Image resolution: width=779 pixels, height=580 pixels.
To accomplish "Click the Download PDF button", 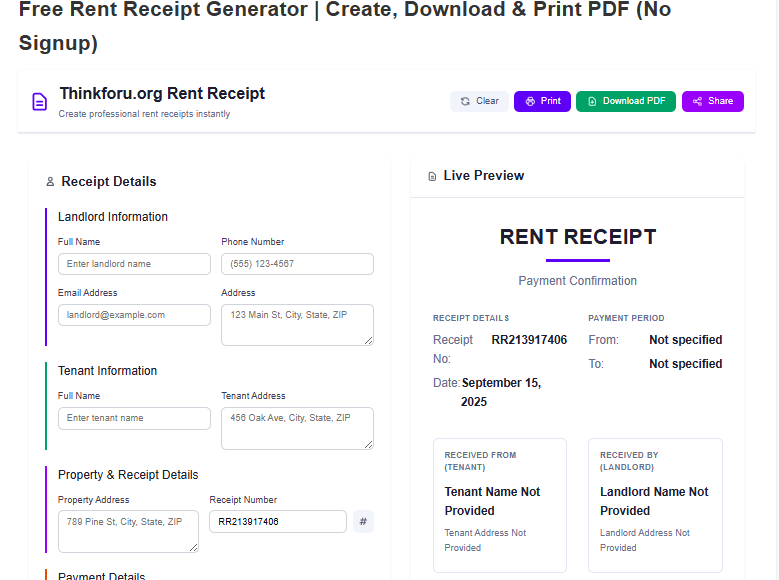I will [626, 101].
